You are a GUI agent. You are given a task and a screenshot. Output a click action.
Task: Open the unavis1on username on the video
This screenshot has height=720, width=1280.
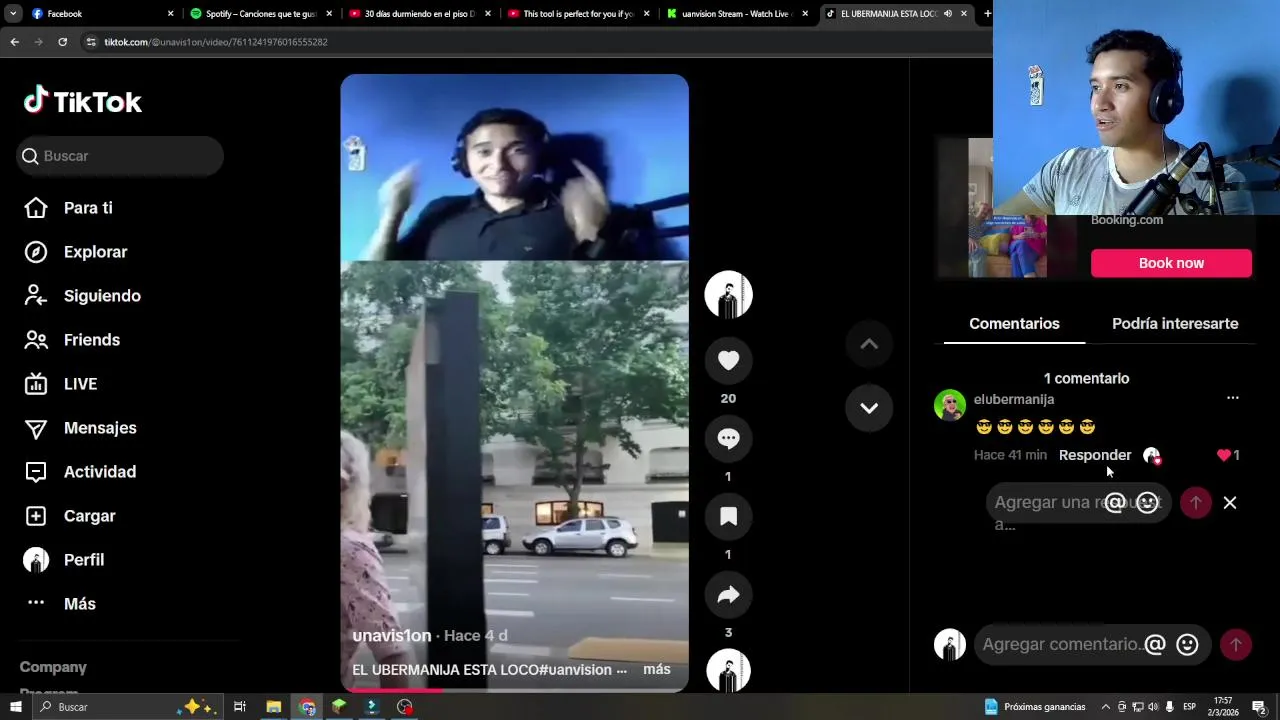pyautogui.click(x=392, y=636)
